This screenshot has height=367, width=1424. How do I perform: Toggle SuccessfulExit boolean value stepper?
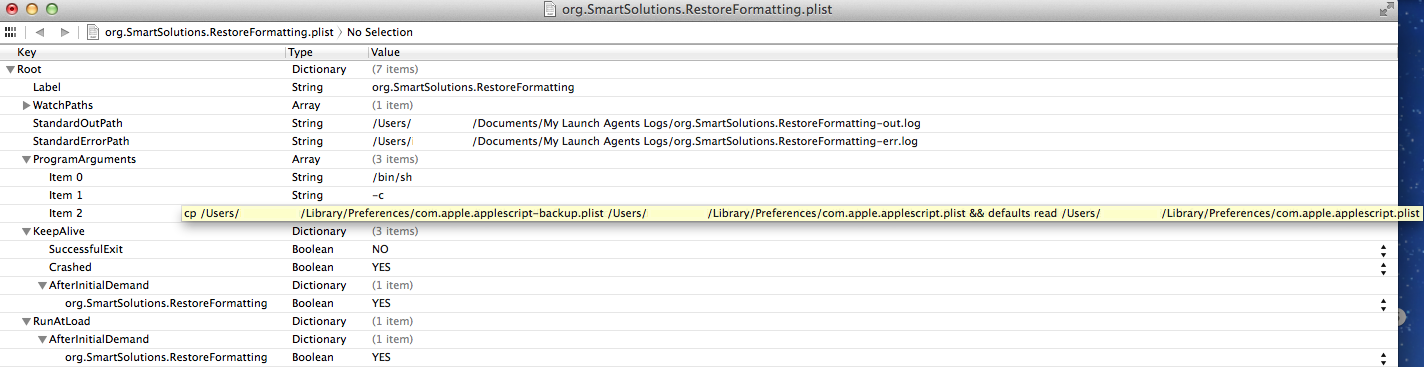click(x=1383, y=249)
